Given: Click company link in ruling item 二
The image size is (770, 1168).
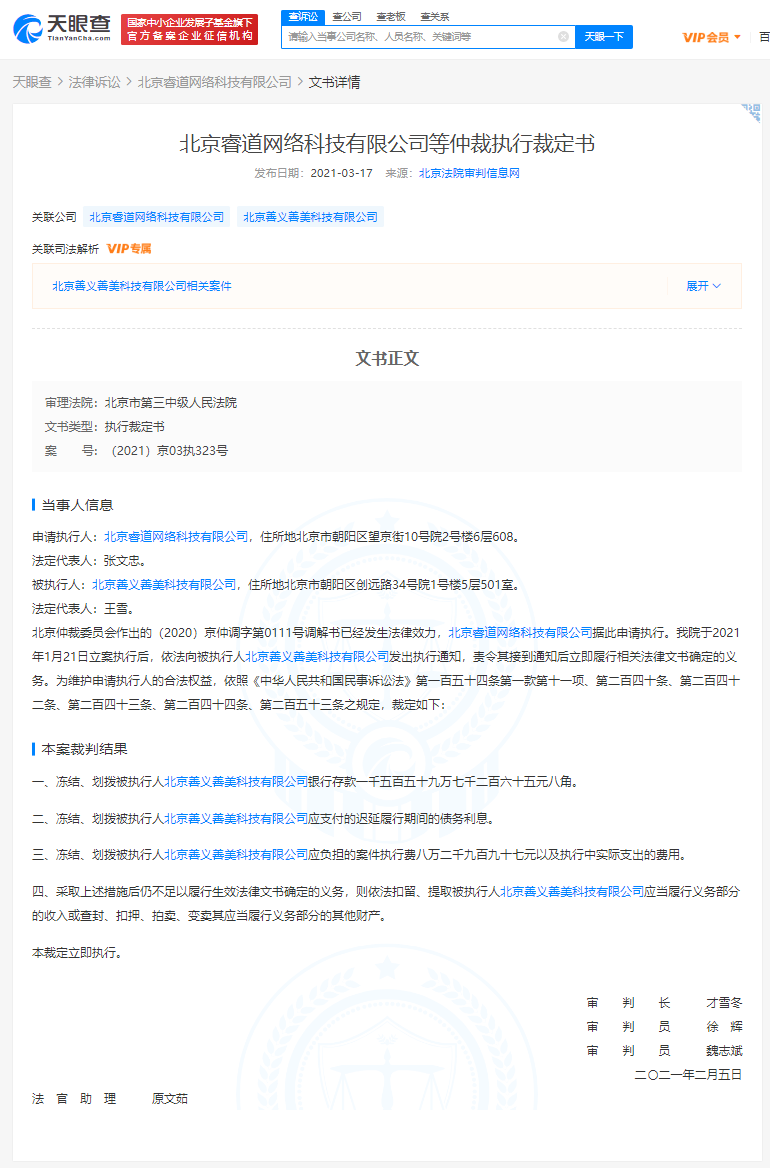Looking at the screenshot, I should pyautogui.click(x=235, y=818).
